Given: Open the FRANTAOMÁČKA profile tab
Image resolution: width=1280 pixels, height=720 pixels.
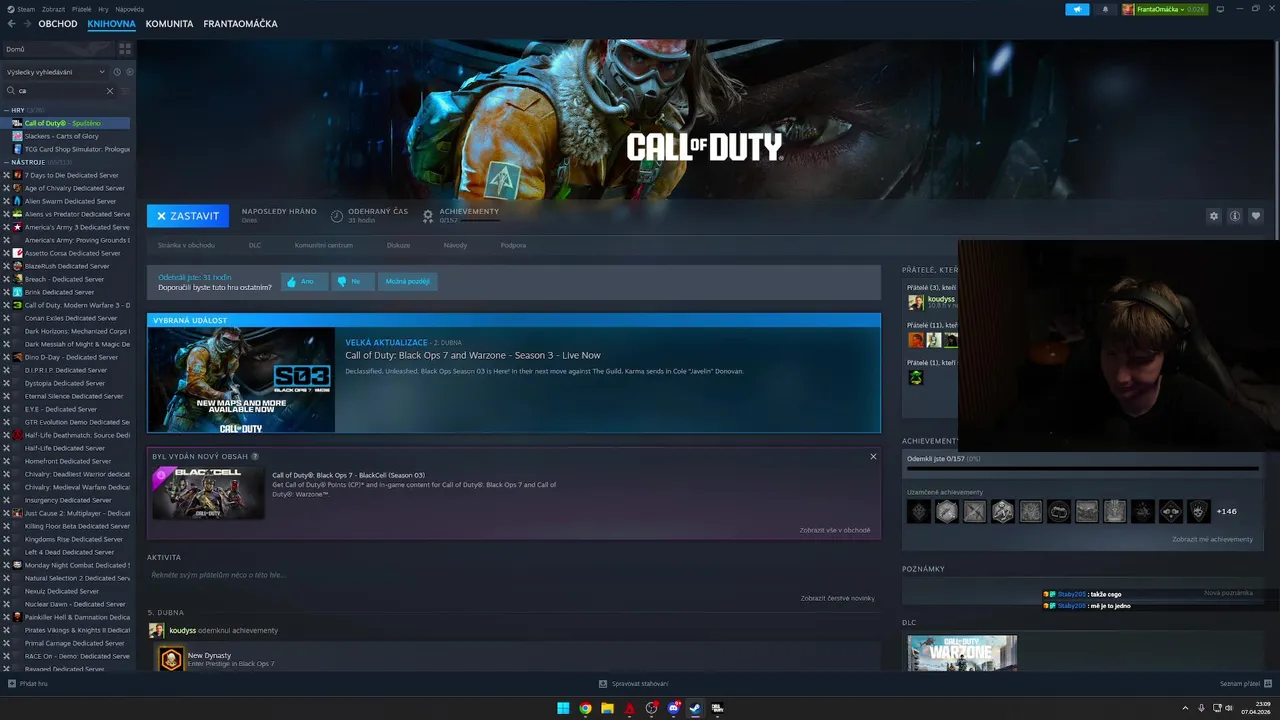Looking at the screenshot, I should pos(240,24).
